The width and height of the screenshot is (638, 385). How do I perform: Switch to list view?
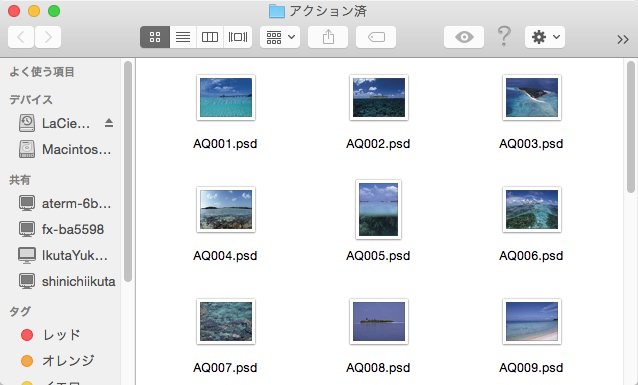[x=183, y=37]
